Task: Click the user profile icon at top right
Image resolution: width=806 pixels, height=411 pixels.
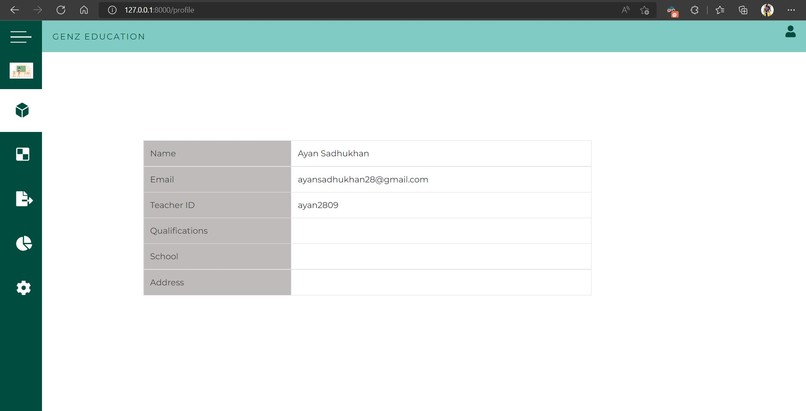Action: point(790,32)
